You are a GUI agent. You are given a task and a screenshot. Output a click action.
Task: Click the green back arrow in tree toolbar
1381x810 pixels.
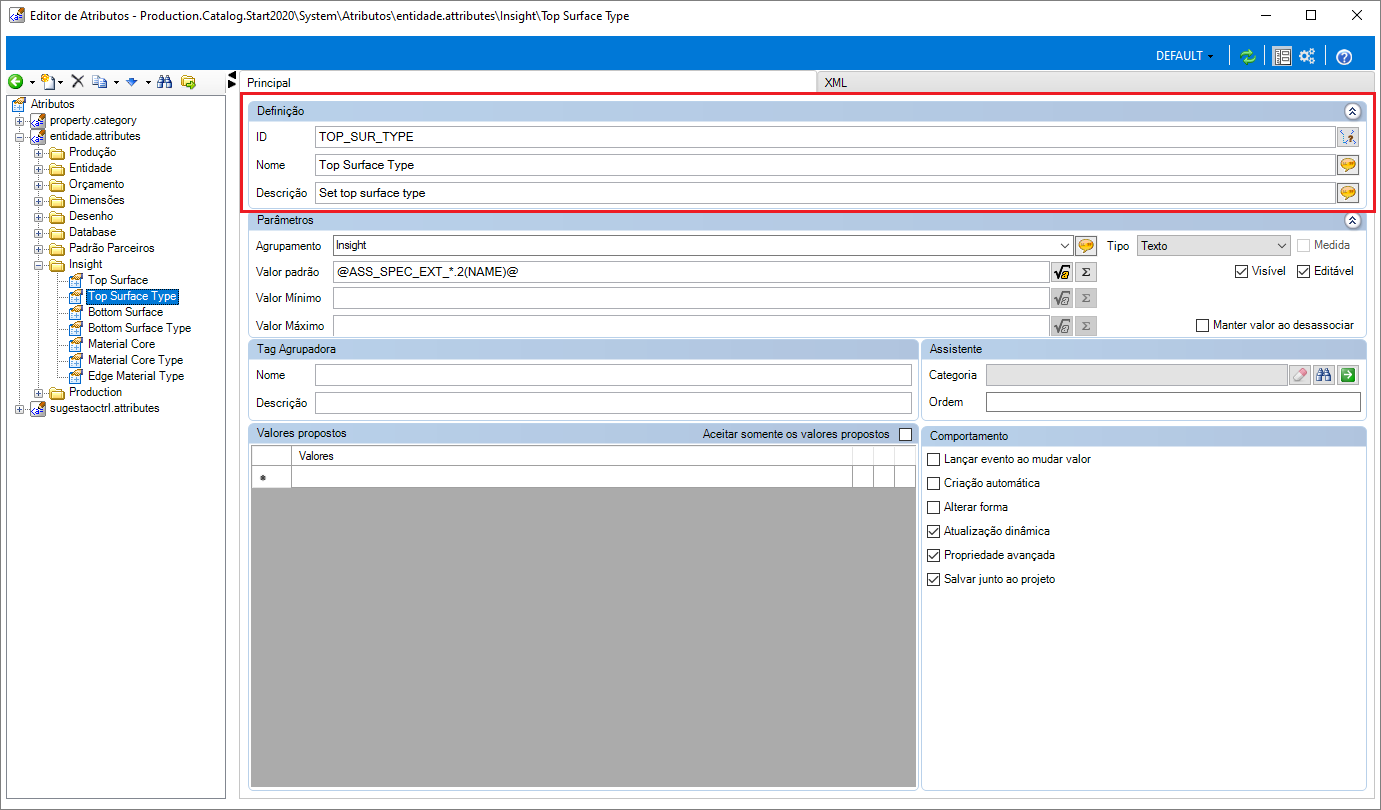tap(15, 82)
